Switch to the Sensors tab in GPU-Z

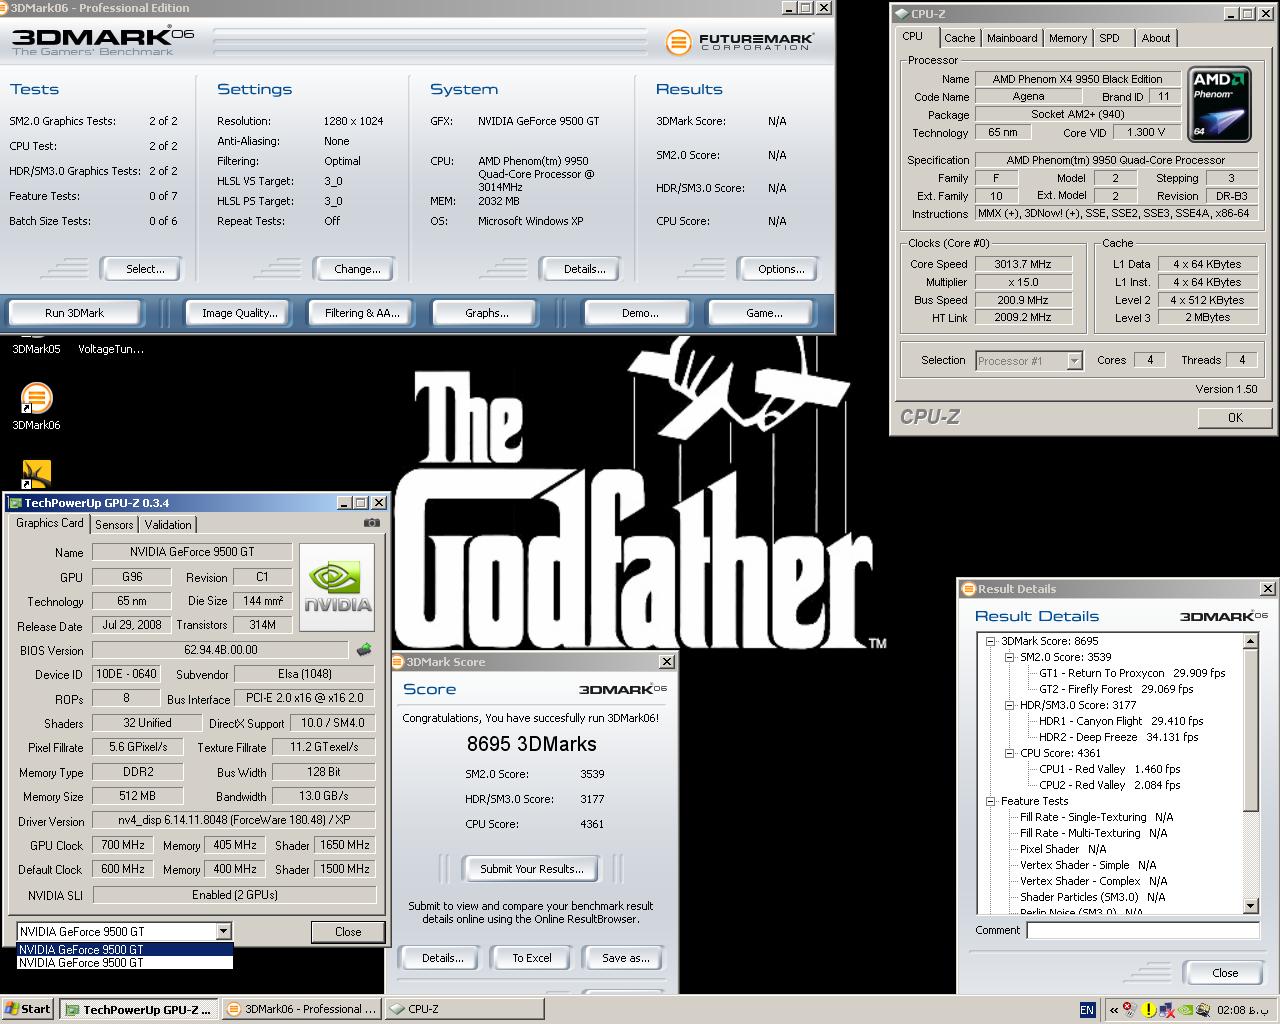tap(114, 524)
